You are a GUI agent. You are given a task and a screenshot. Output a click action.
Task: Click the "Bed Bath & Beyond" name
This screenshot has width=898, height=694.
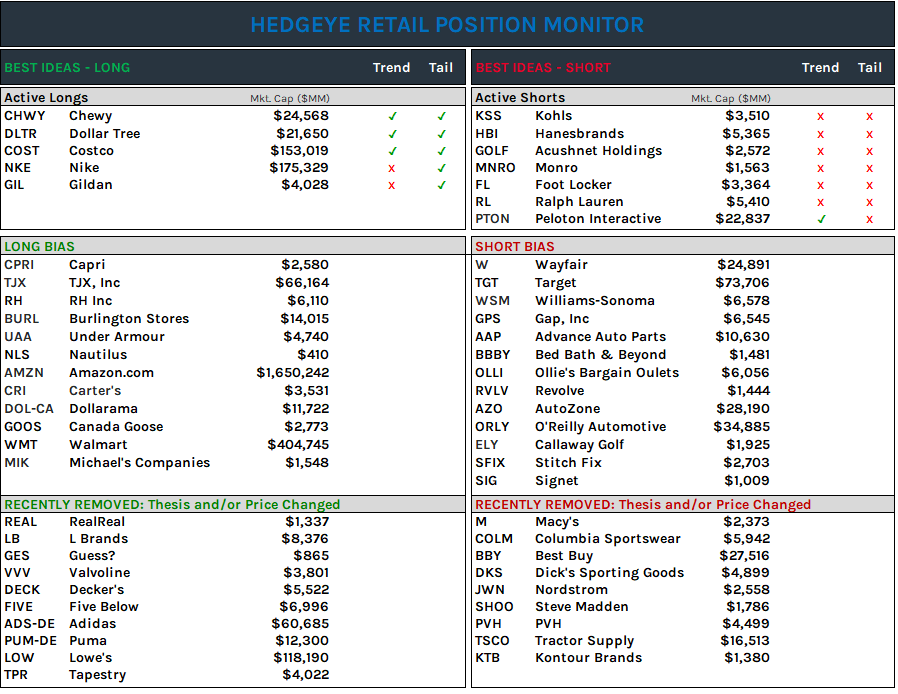tap(601, 355)
